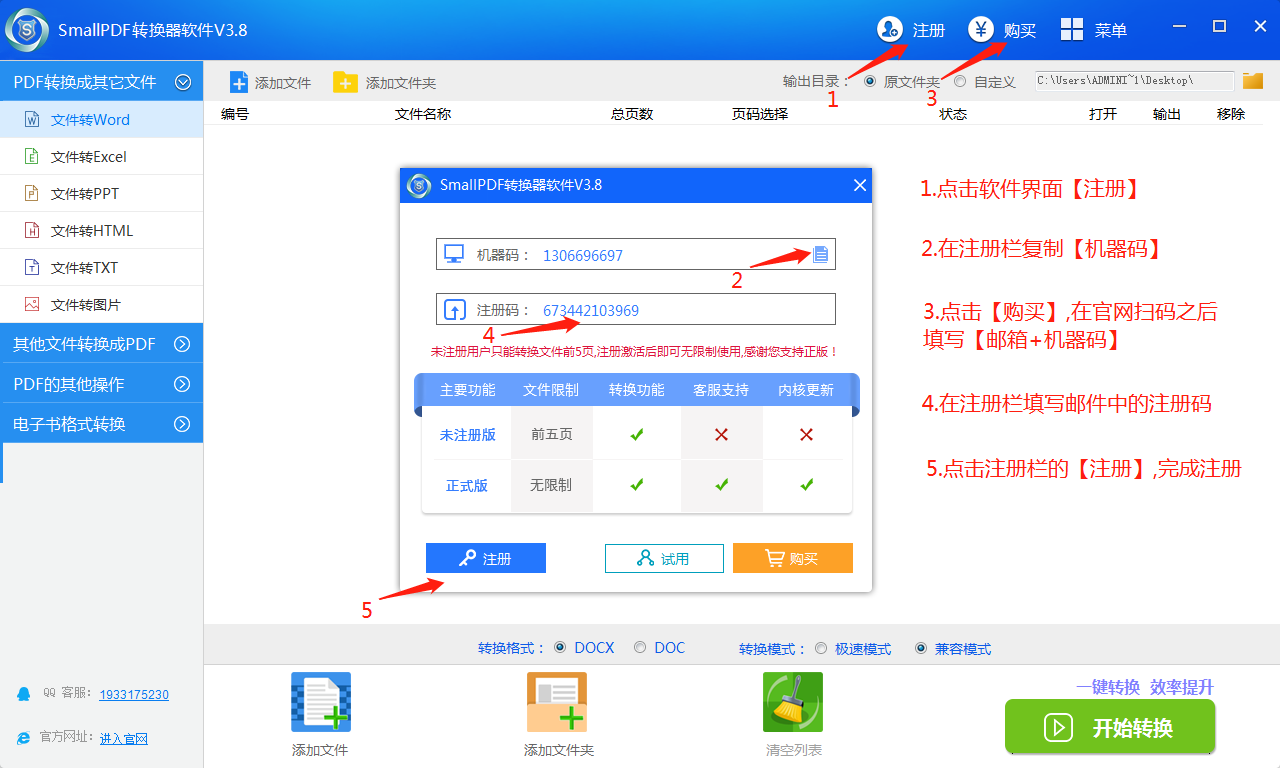Screen dimensions: 1280x768
Task: Click the 无限制 table cell
Action: [552, 485]
